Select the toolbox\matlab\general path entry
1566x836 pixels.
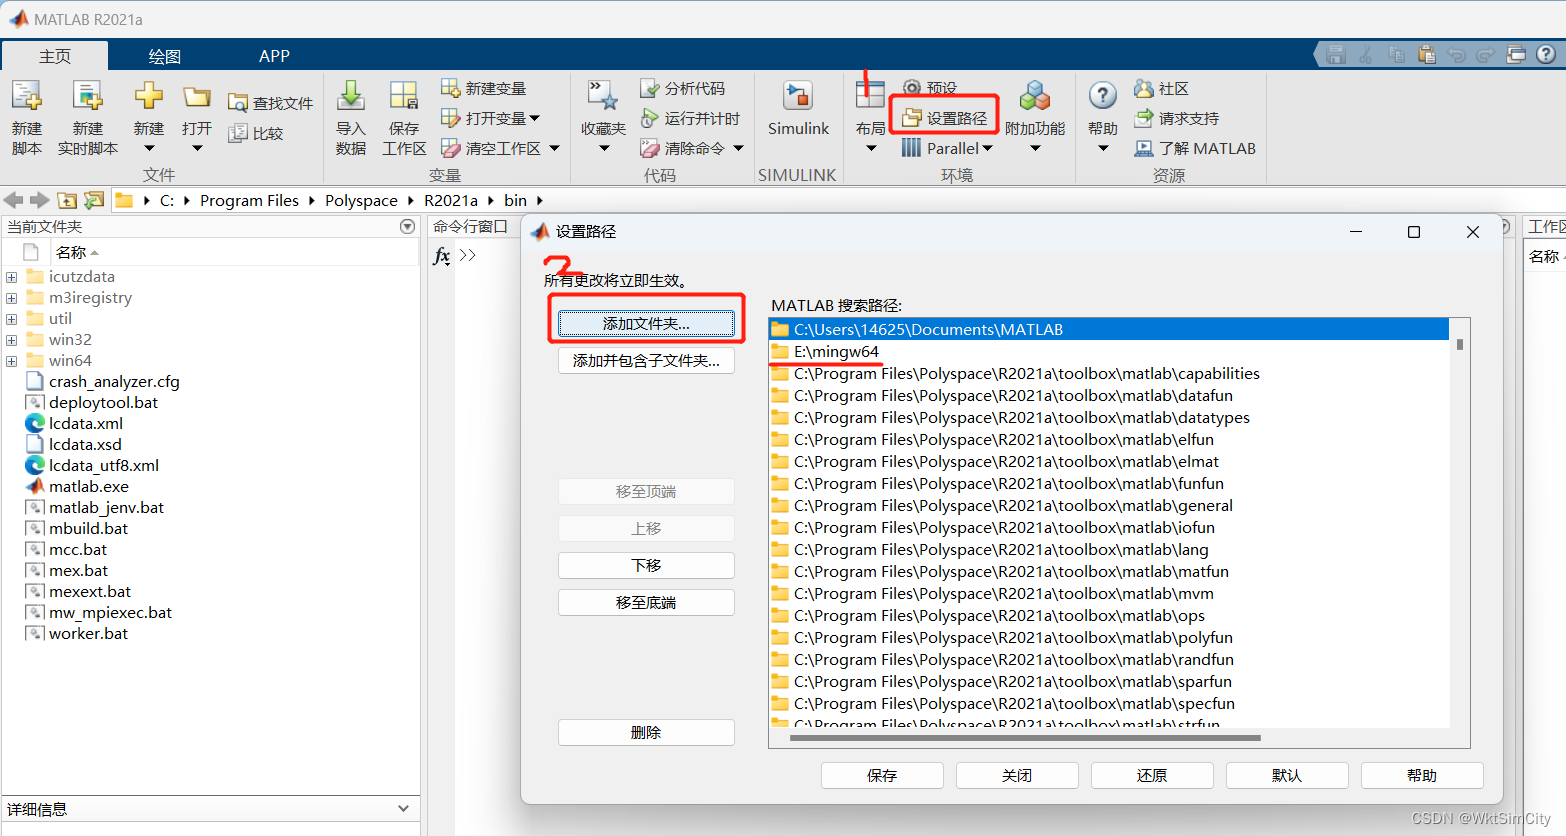tap(1108, 506)
